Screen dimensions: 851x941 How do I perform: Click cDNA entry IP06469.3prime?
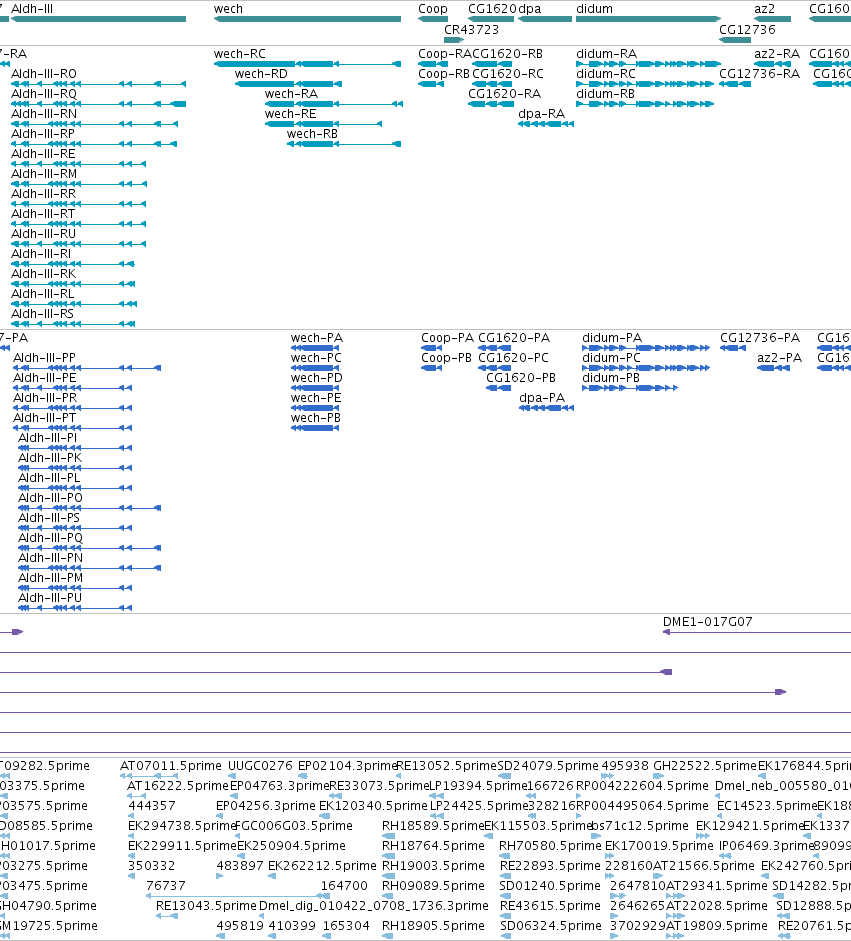click(x=766, y=846)
